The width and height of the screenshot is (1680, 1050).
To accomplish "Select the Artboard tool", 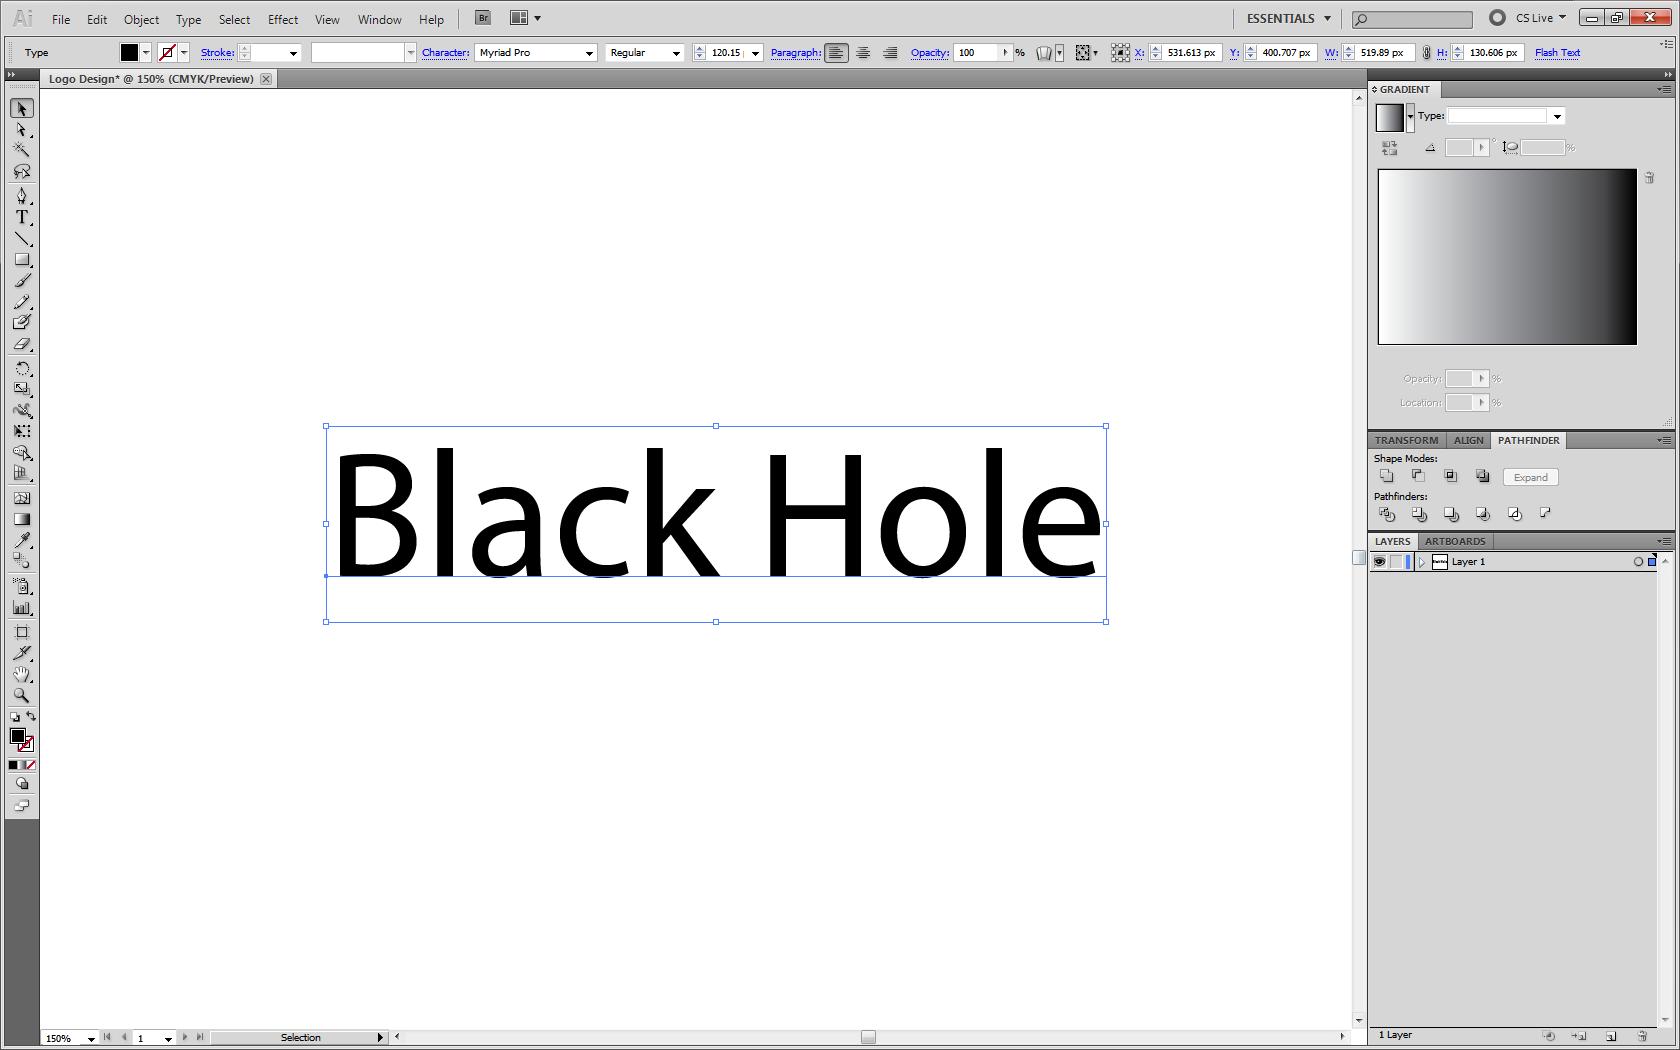I will click(x=22, y=632).
